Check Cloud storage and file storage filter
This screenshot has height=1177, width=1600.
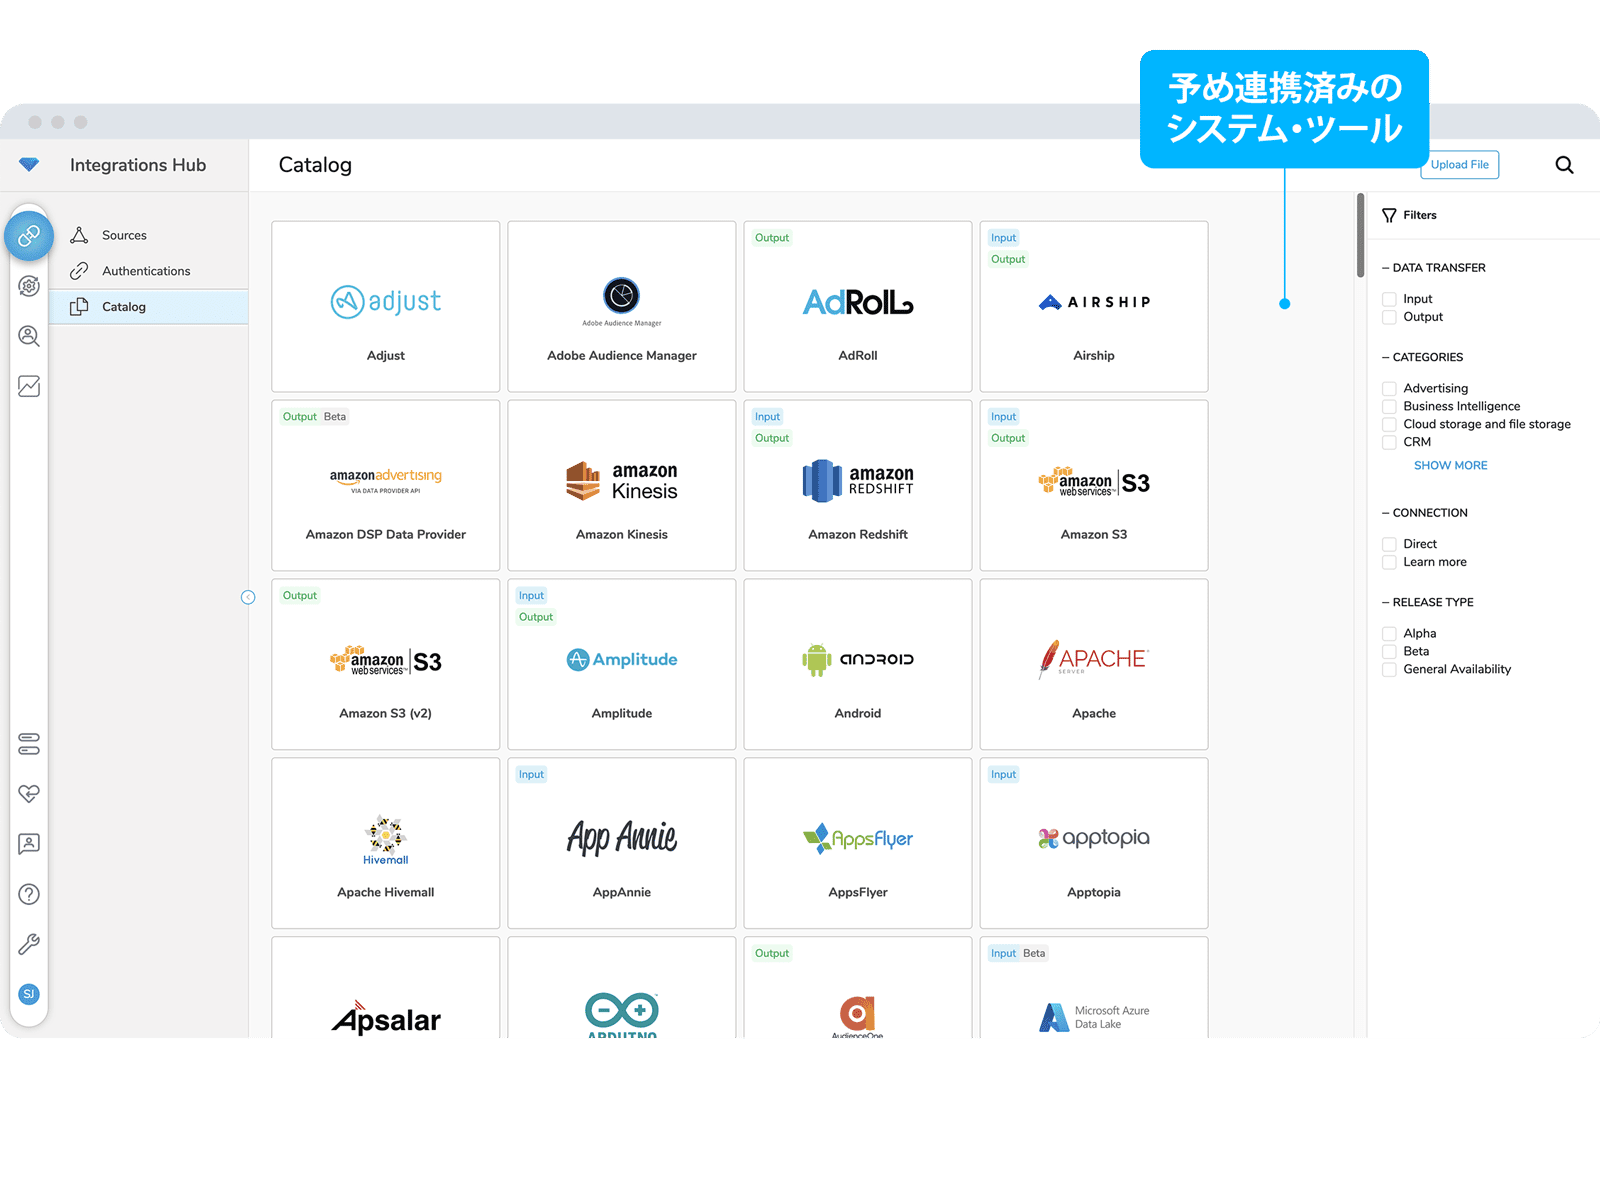point(1389,424)
